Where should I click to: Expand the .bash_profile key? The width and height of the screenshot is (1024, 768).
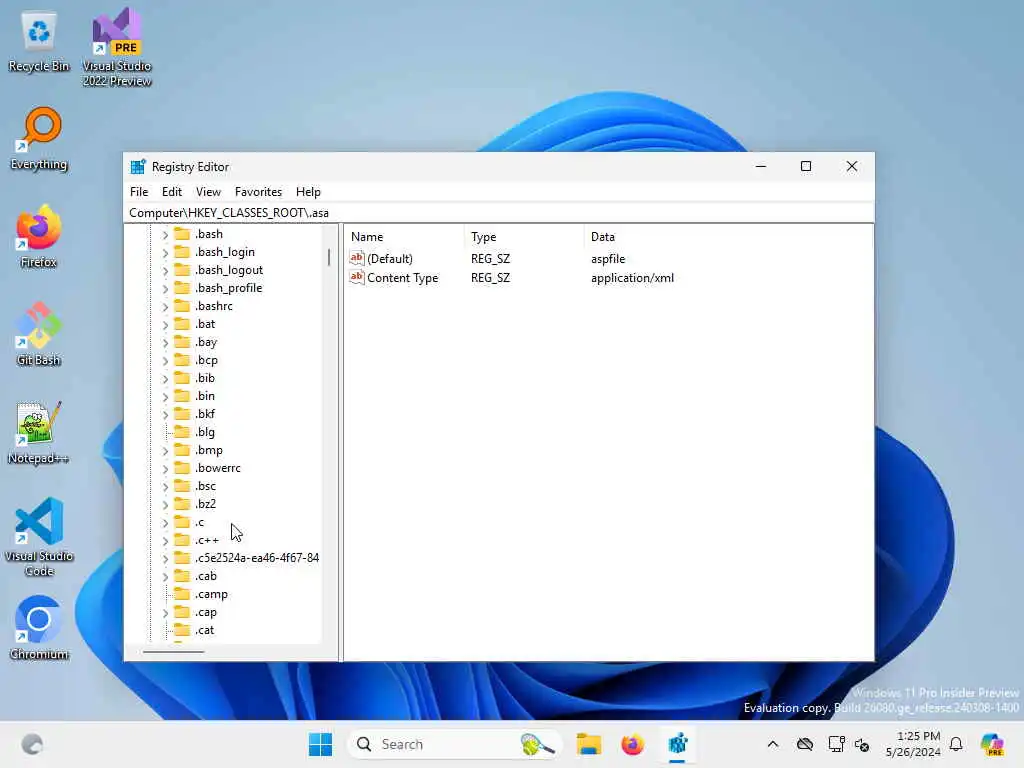point(165,289)
